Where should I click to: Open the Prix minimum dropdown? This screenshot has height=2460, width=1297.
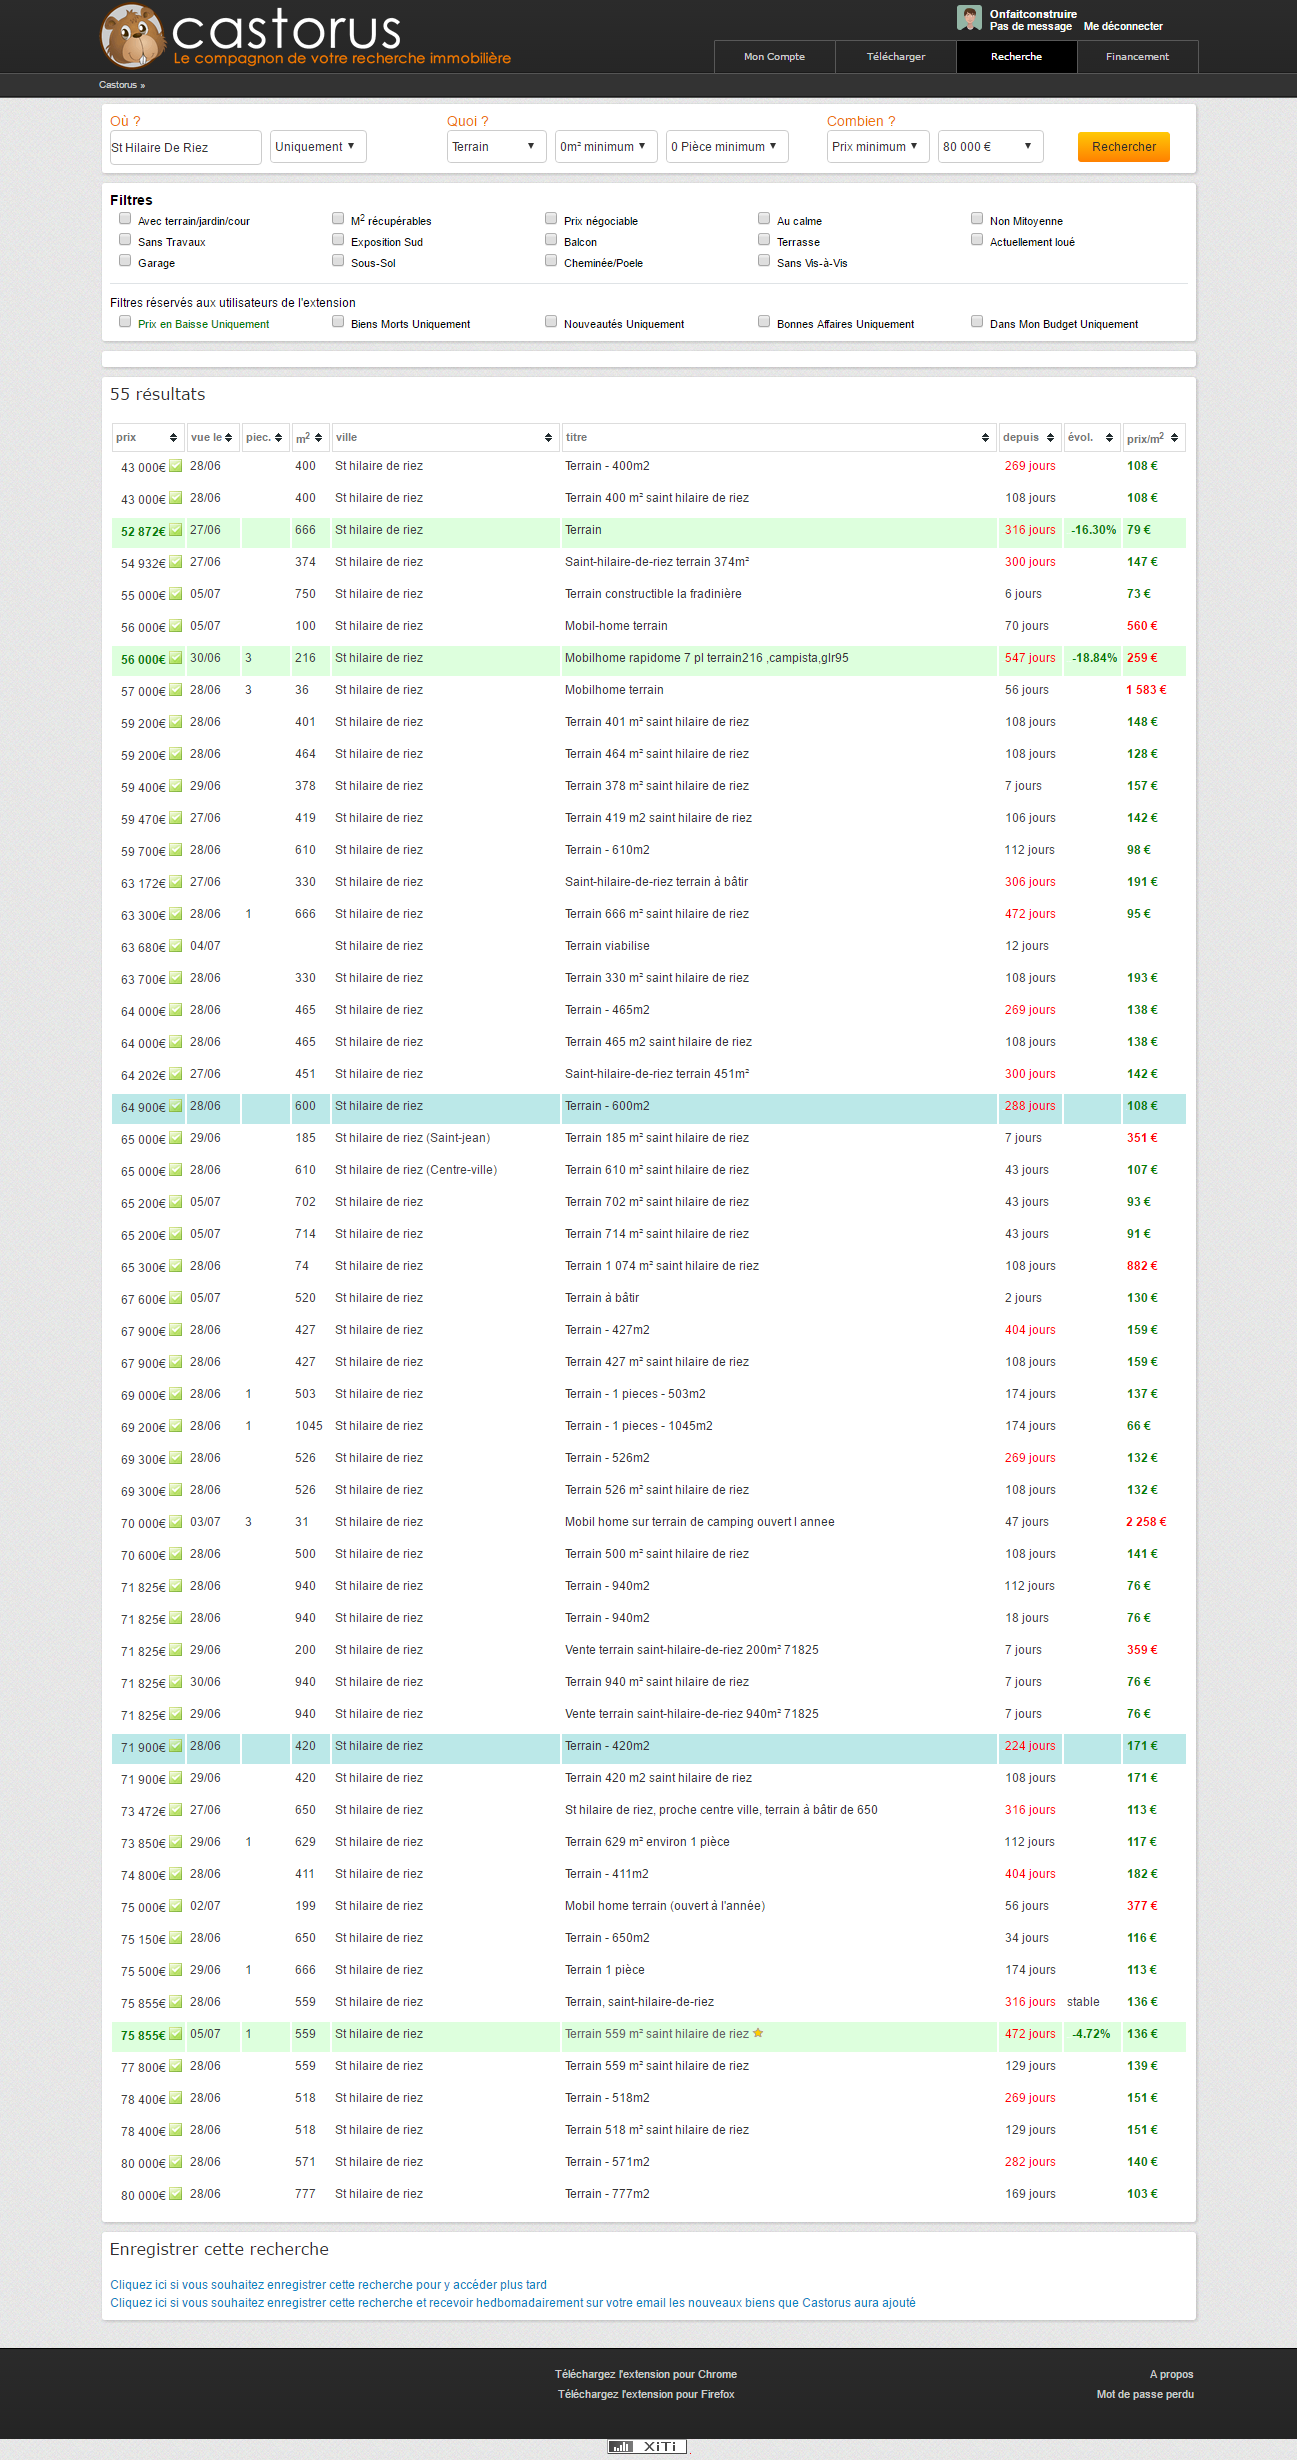(x=878, y=146)
